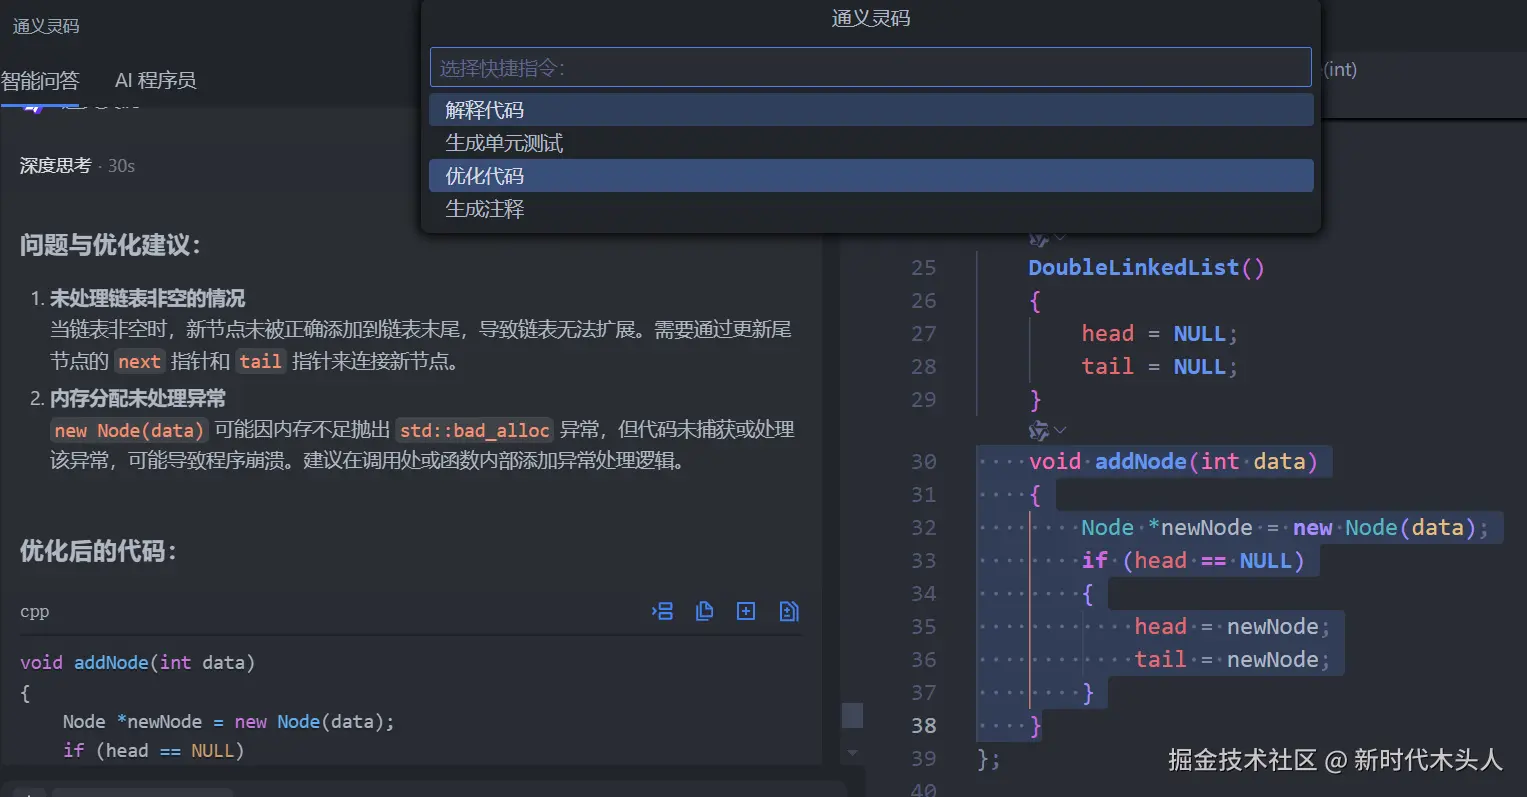Viewport: 1527px width, 797px height.
Task: Click the new file plus-square icon
Action: [746, 611]
